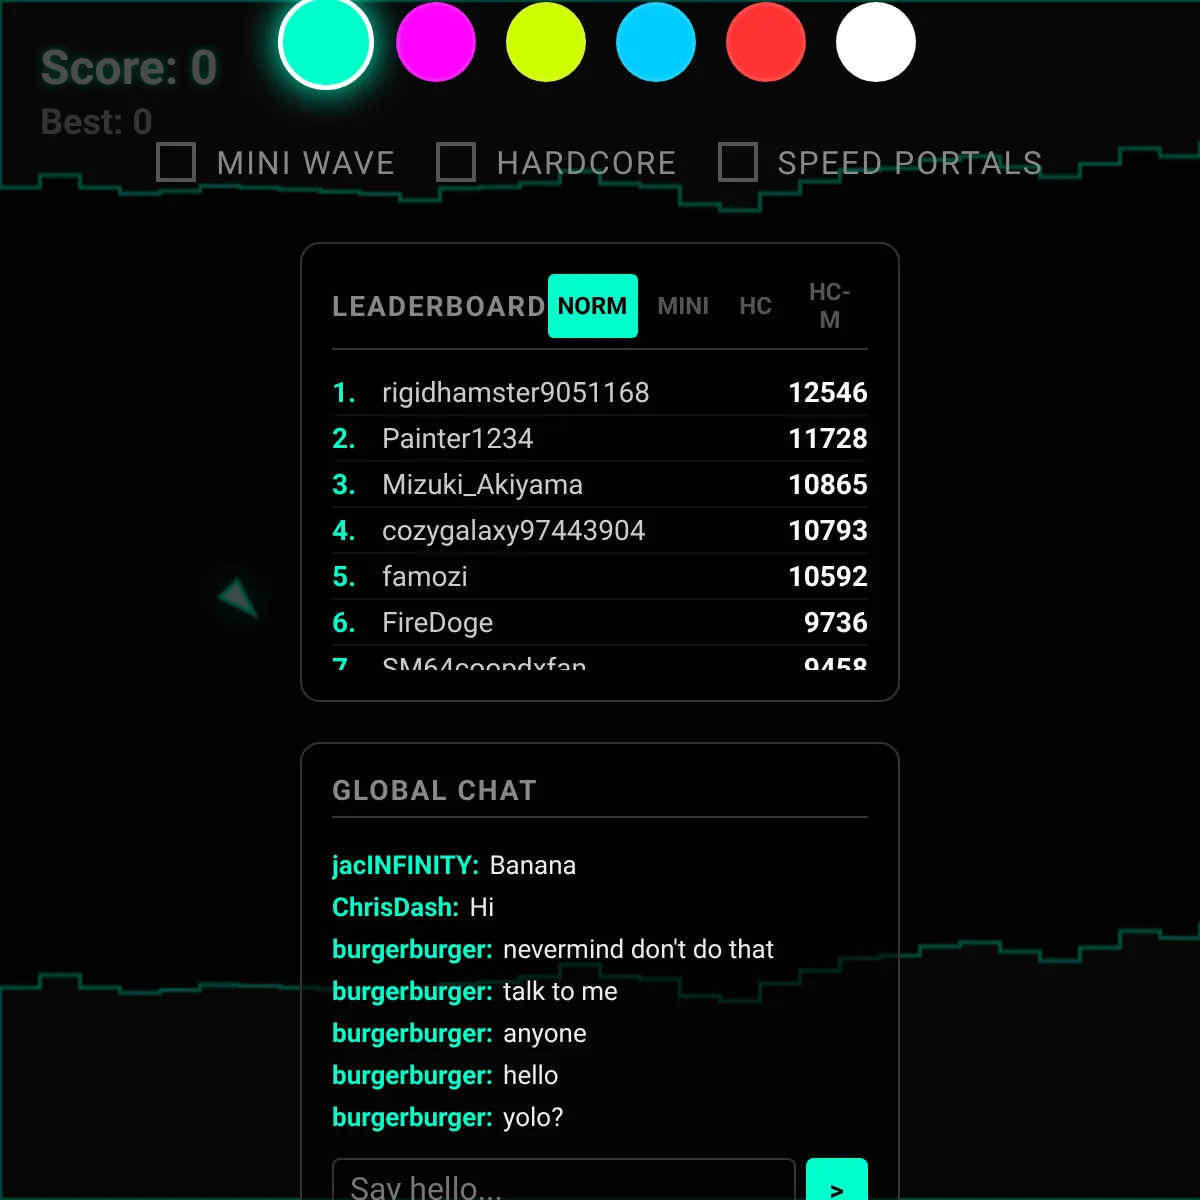Click ChrisDash username in chat
Viewport: 1200px width, 1200px height.
[395, 908]
